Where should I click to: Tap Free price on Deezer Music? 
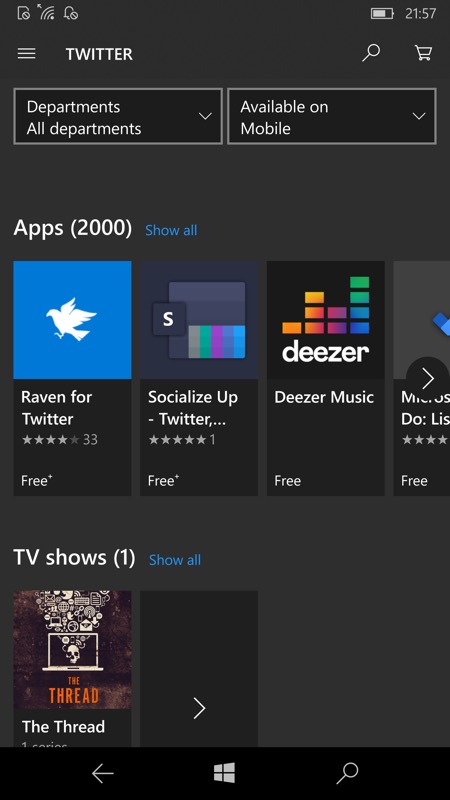(287, 481)
